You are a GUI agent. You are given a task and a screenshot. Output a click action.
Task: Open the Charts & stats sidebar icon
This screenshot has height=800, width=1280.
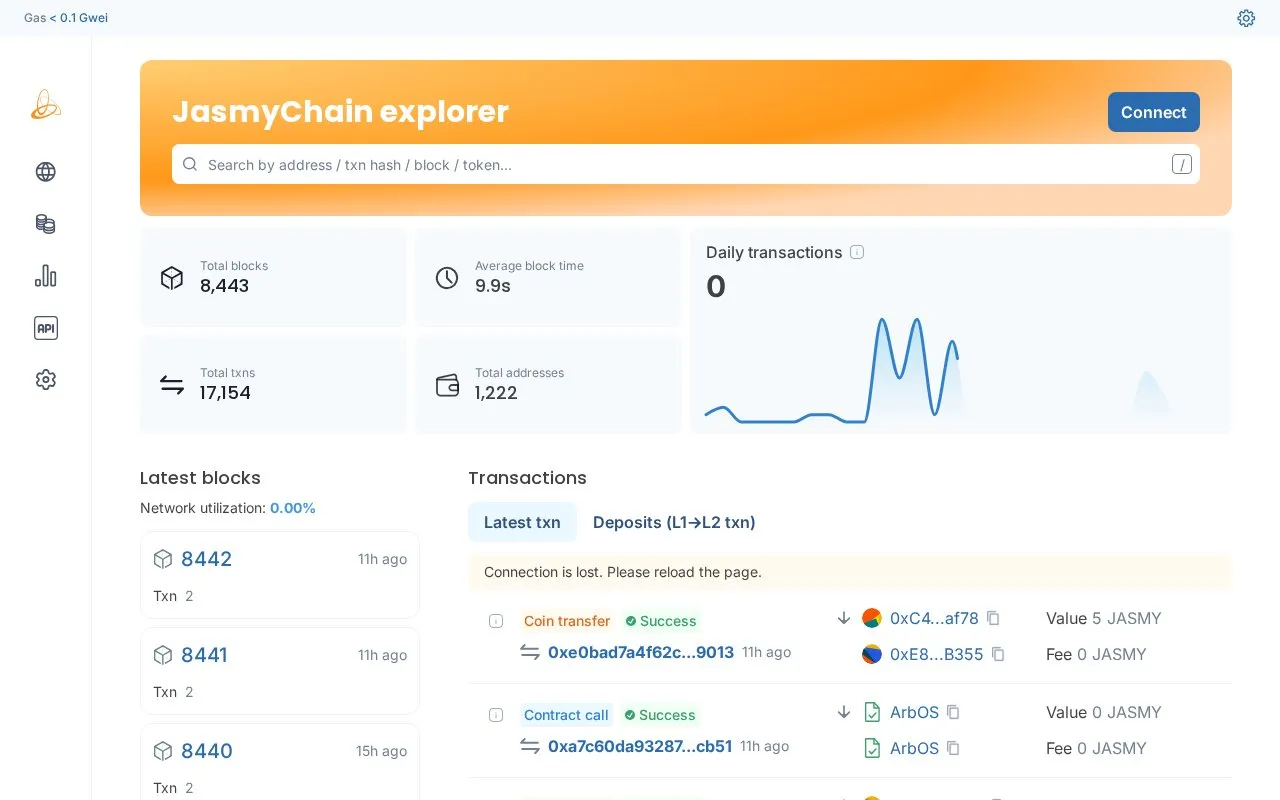[x=46, y=276]
